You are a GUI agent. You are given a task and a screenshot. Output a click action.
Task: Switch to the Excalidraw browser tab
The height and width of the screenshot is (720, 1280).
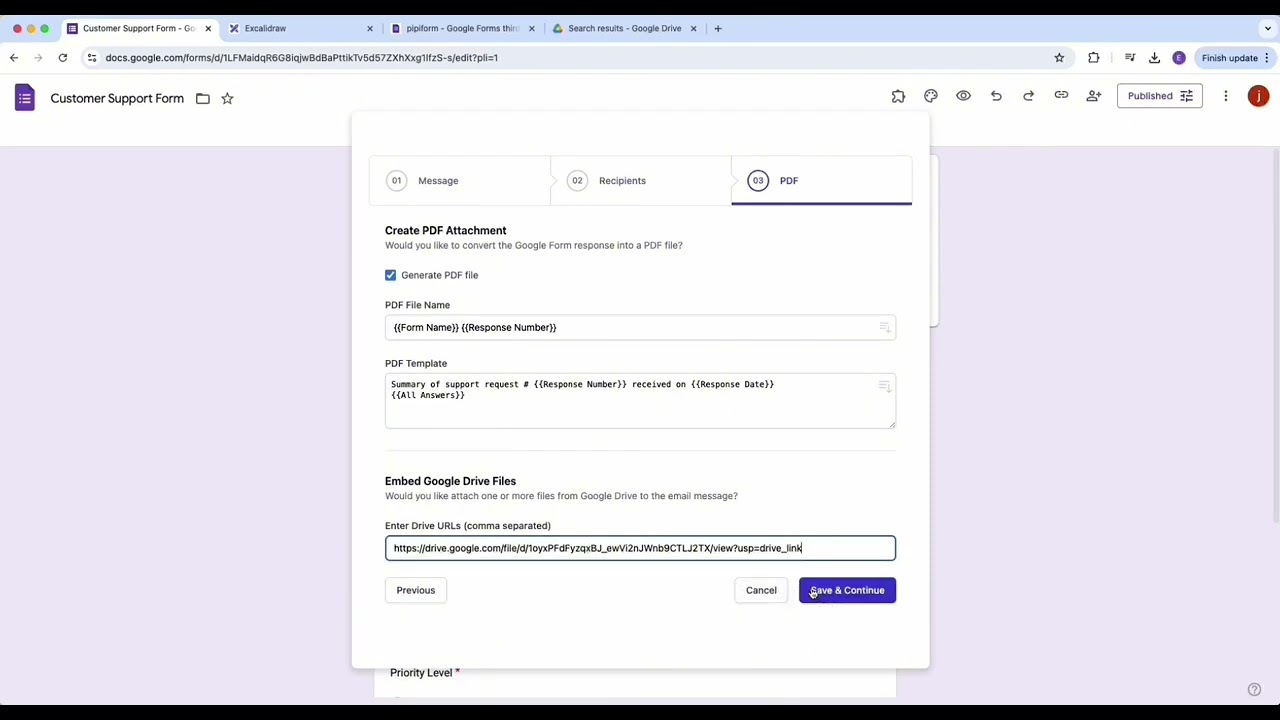coord(299,28)
